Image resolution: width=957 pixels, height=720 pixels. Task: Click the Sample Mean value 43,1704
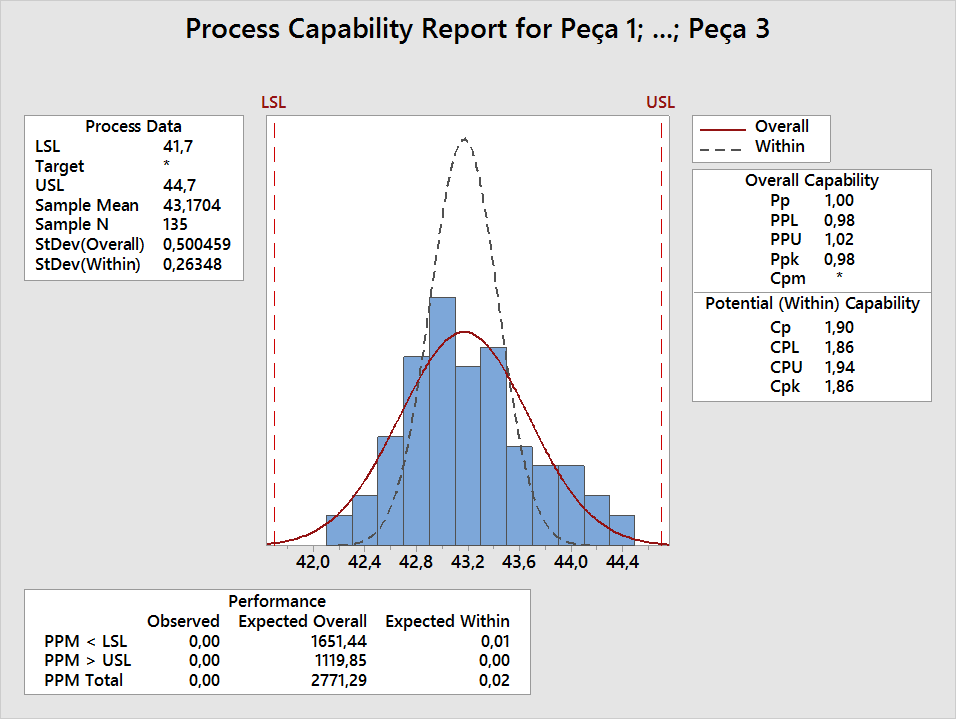(192, 205)
